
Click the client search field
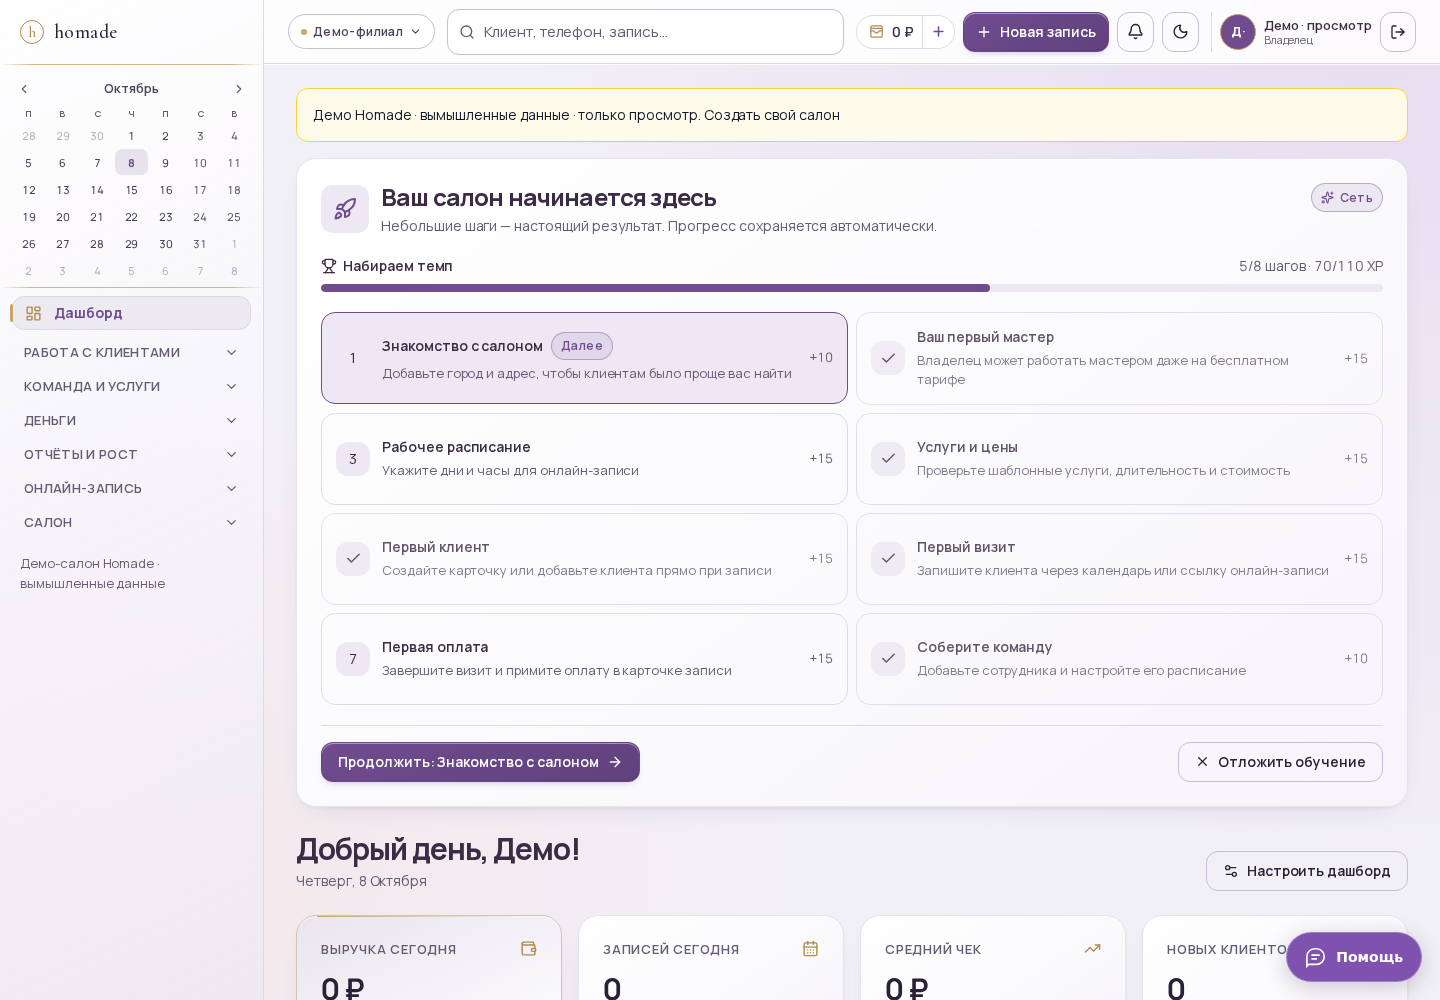[645, 32]
